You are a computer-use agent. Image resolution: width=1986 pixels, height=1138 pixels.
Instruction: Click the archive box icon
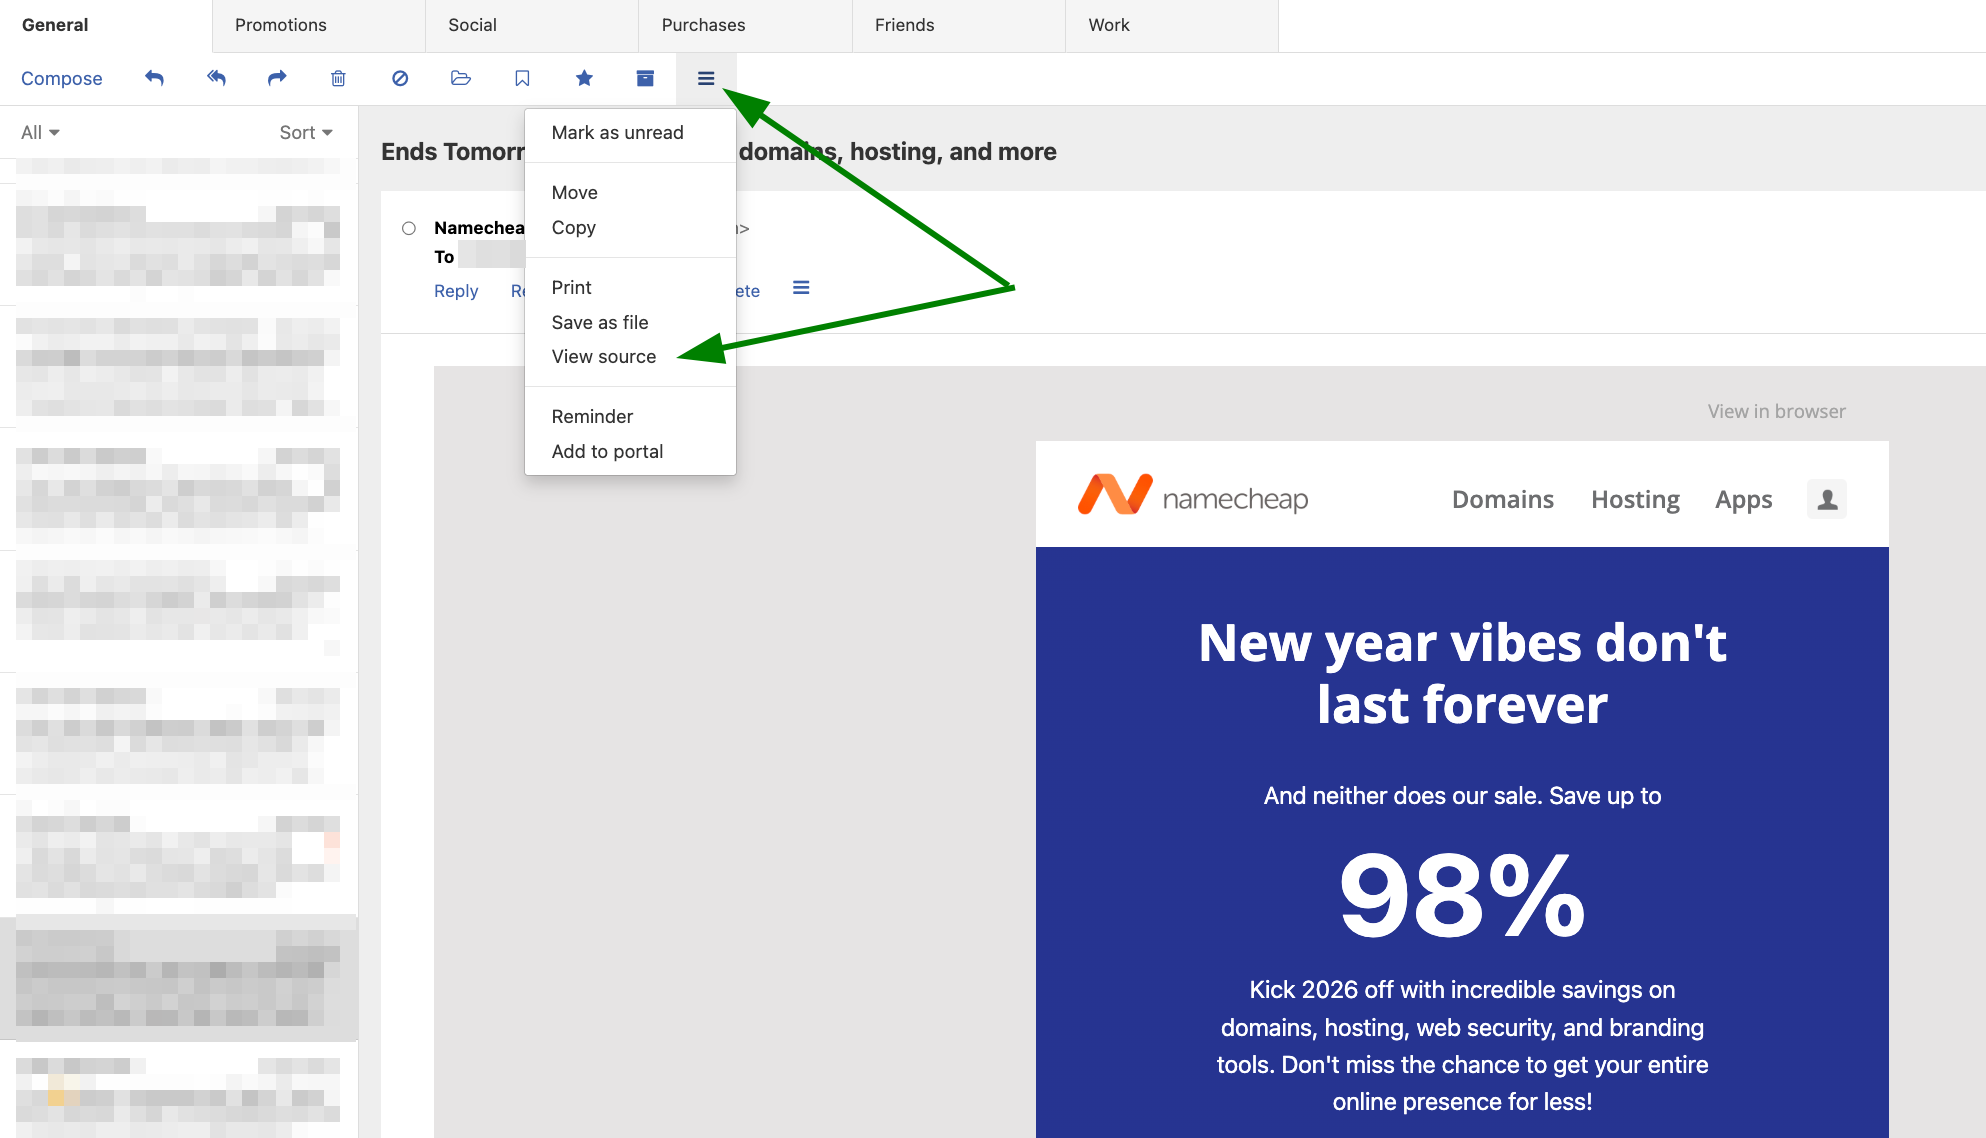pos(645,78)
